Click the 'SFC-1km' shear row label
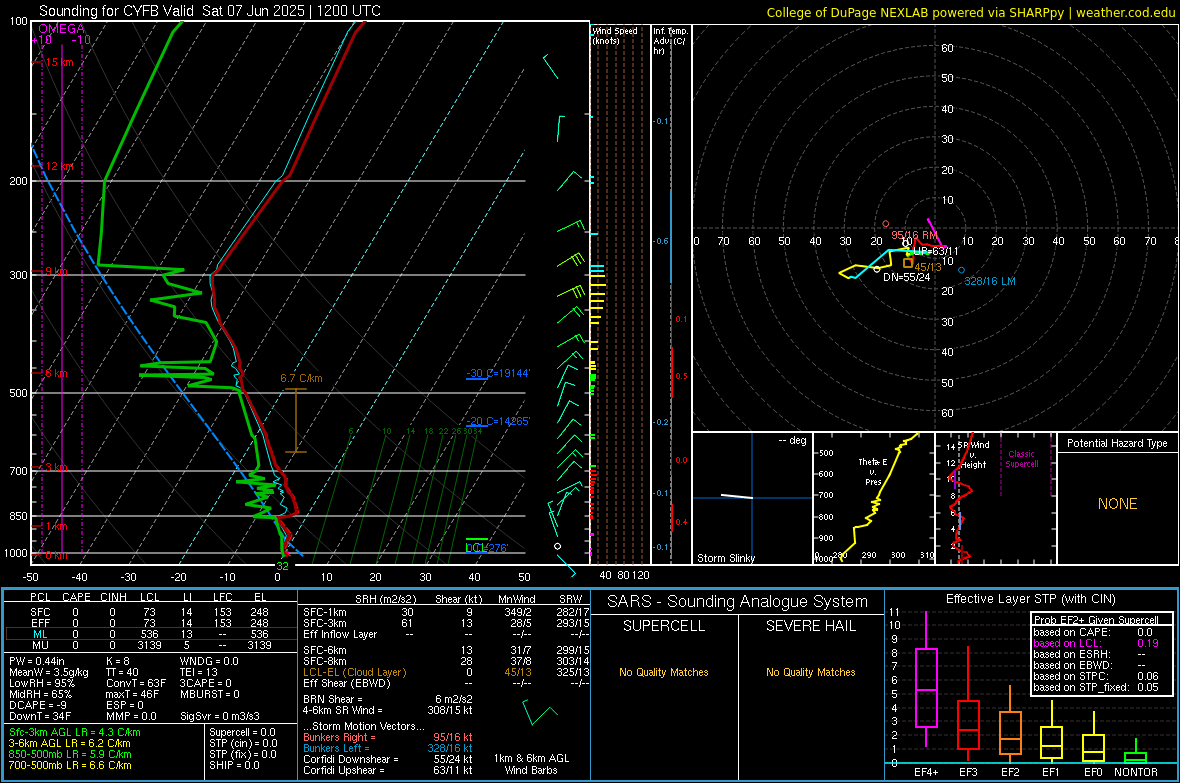This screenshot has height=783, width=1180. tap(324, 612)
